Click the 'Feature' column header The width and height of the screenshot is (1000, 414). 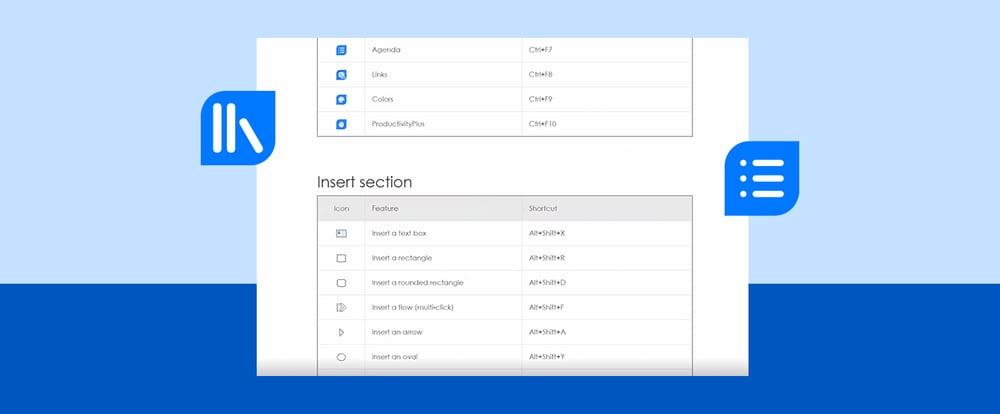[385, 209]
